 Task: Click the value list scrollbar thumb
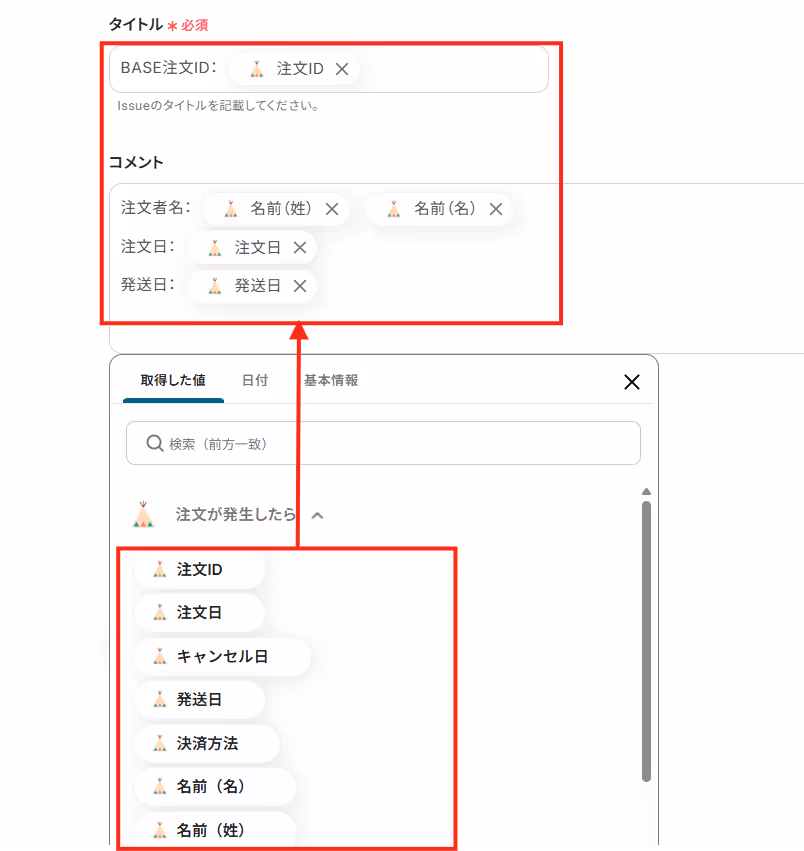(646, 642)
